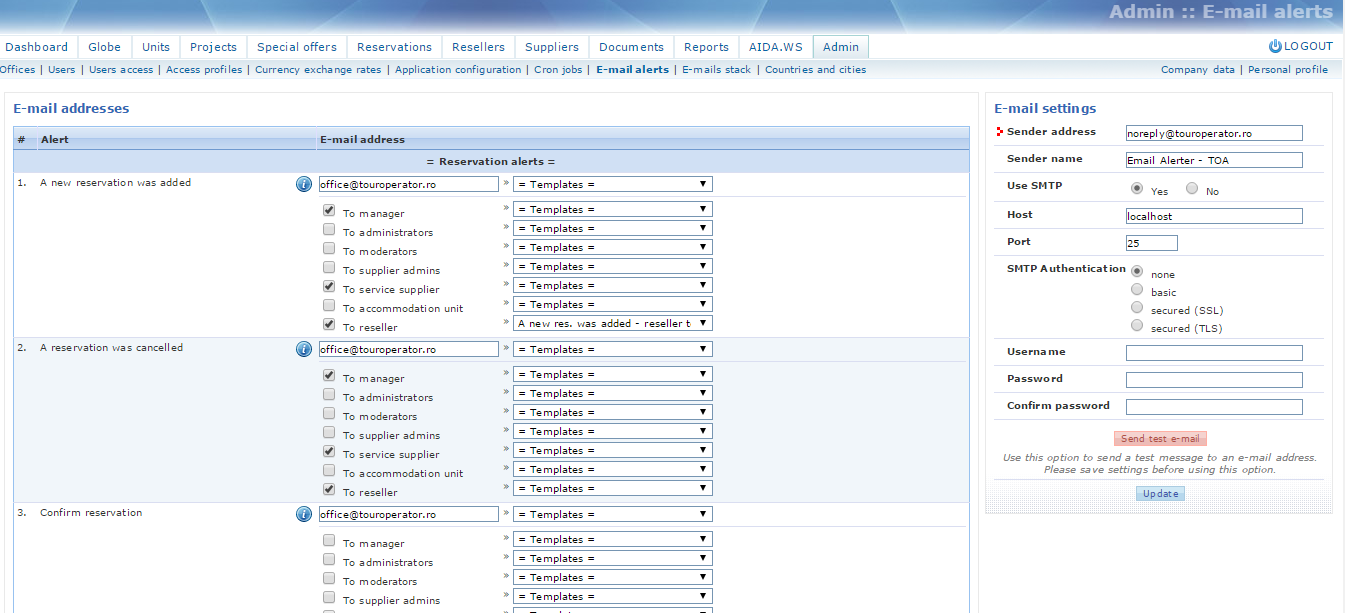
Task: Switch to the Reservations tab
Action: click(x=394, y=47)
